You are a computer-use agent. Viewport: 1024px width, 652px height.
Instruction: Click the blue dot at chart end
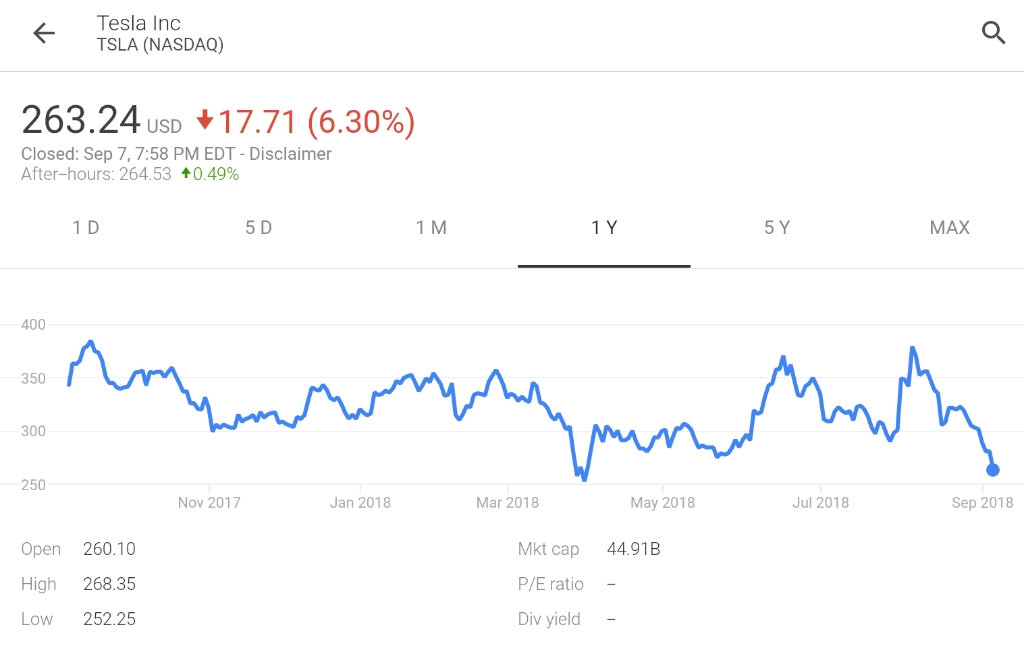tap(993, 470)
